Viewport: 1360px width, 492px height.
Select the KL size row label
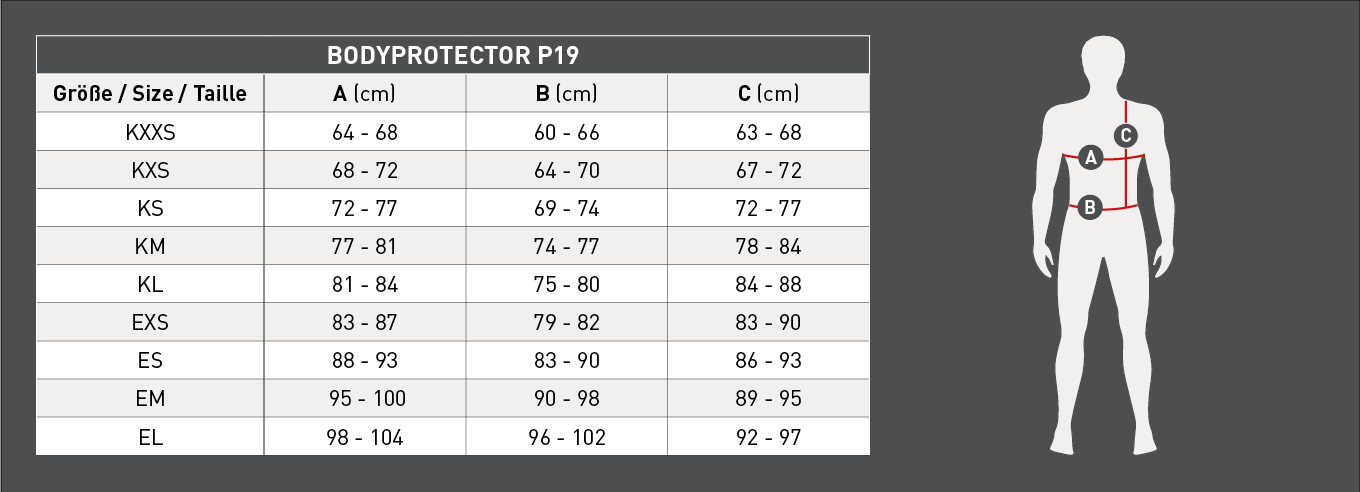point(150,285)
